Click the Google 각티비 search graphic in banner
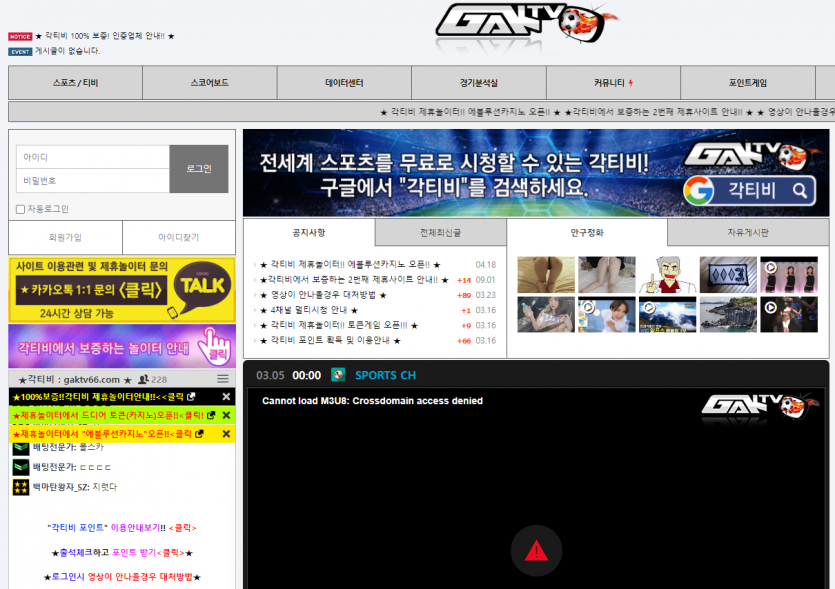Screen dimensions: 835x589 pos(749,191)
